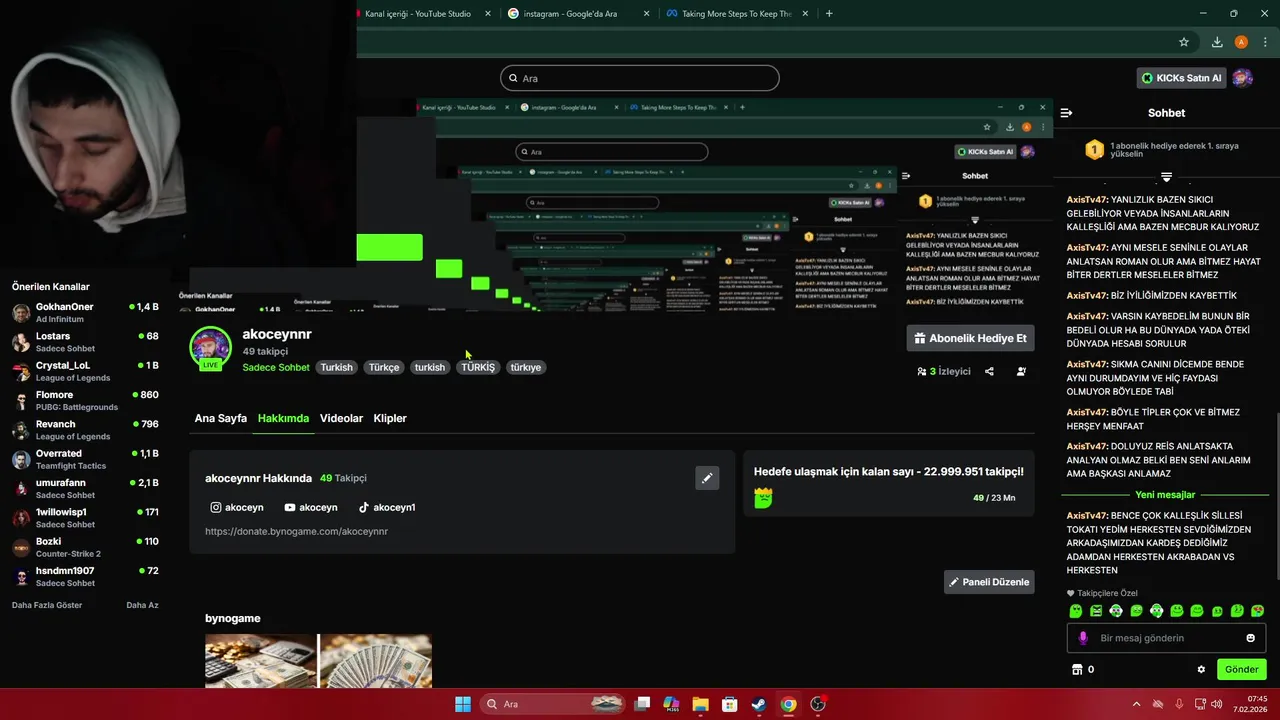The image size is (1280, 720).
Task: Switch to Ana Sayfa tab
Action: (220, 418)
